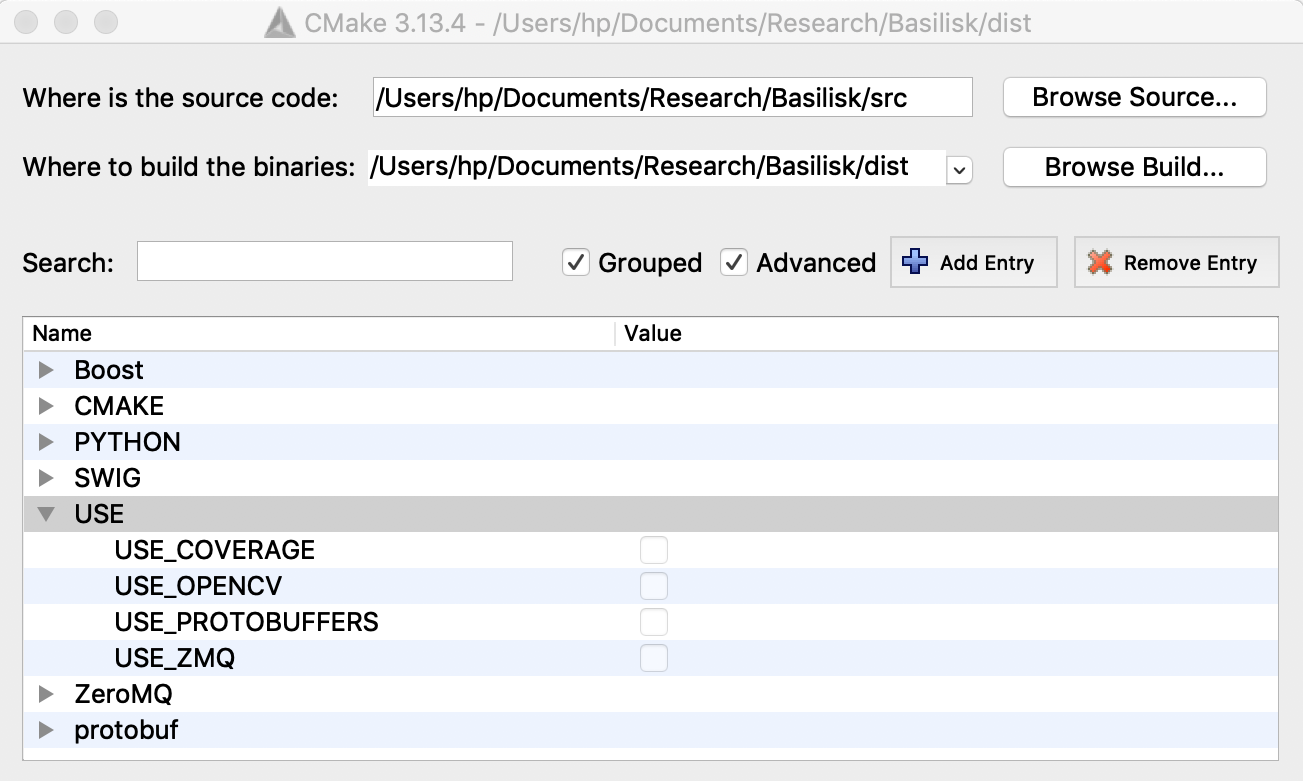Enable the USE_COVERAGE option

click(654, 550)
